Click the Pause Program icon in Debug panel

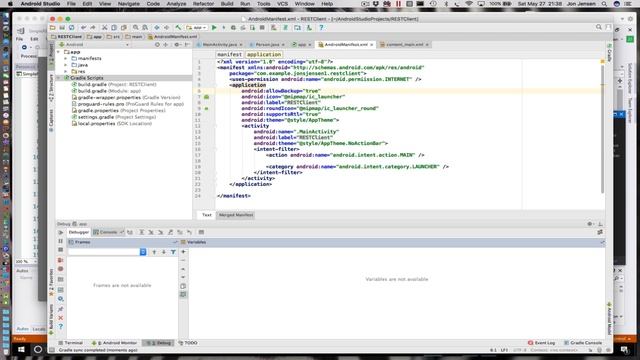[x=60, y=242]
